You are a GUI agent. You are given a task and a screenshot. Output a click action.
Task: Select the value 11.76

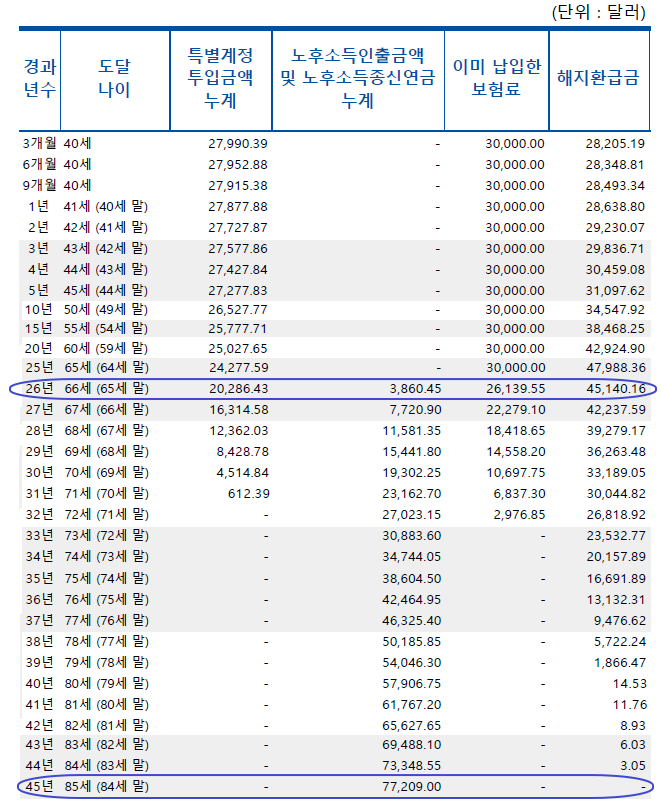(629, 706)
